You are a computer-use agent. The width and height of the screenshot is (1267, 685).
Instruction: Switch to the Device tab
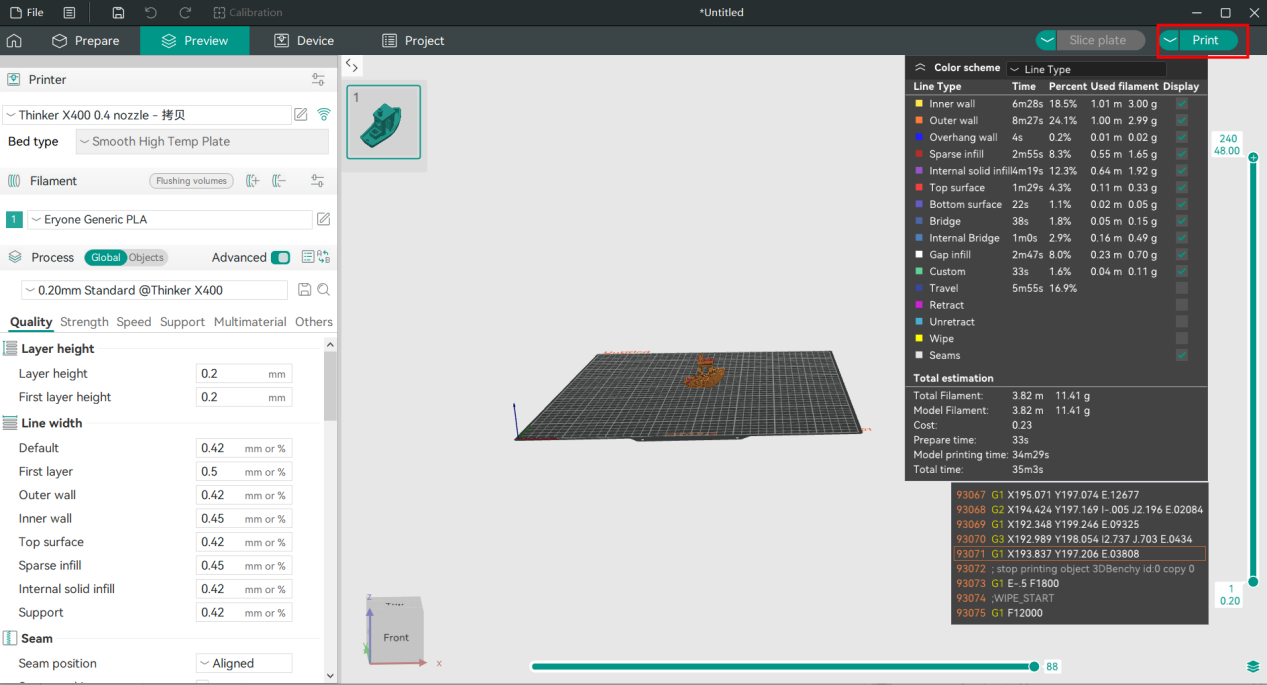click(x=304, y=41)
